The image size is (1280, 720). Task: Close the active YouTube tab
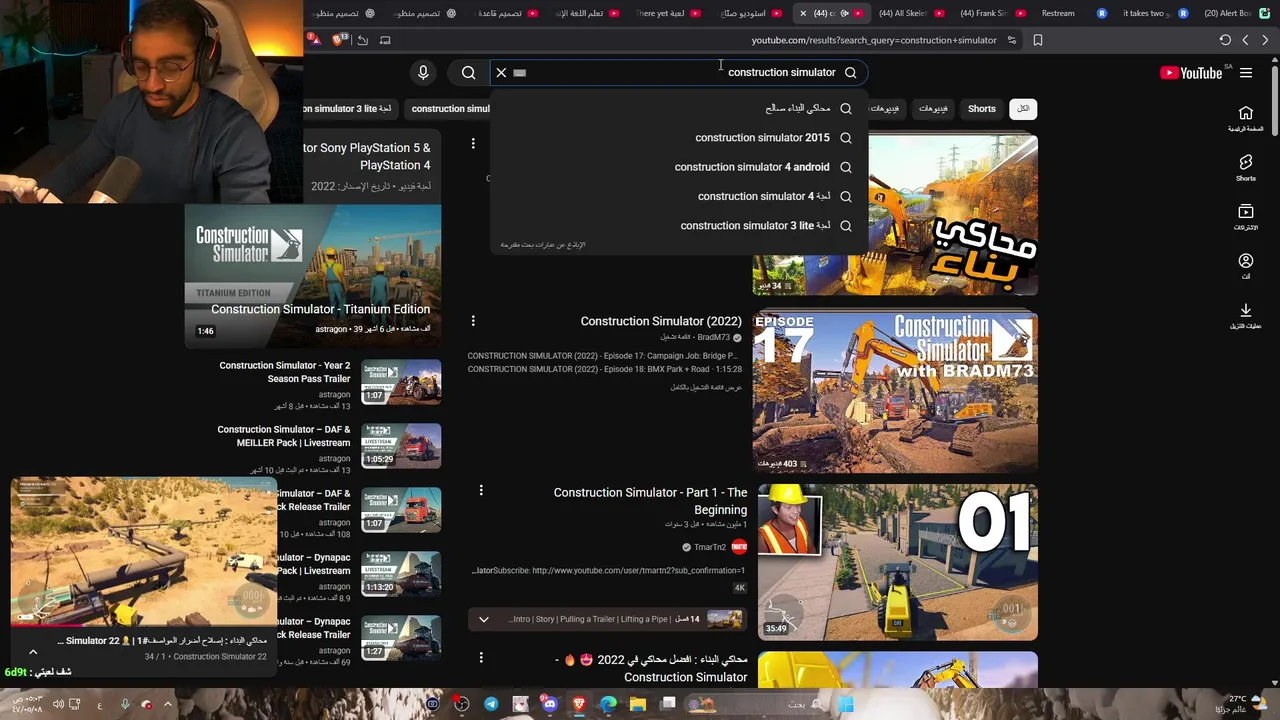[x=803, y=13]
